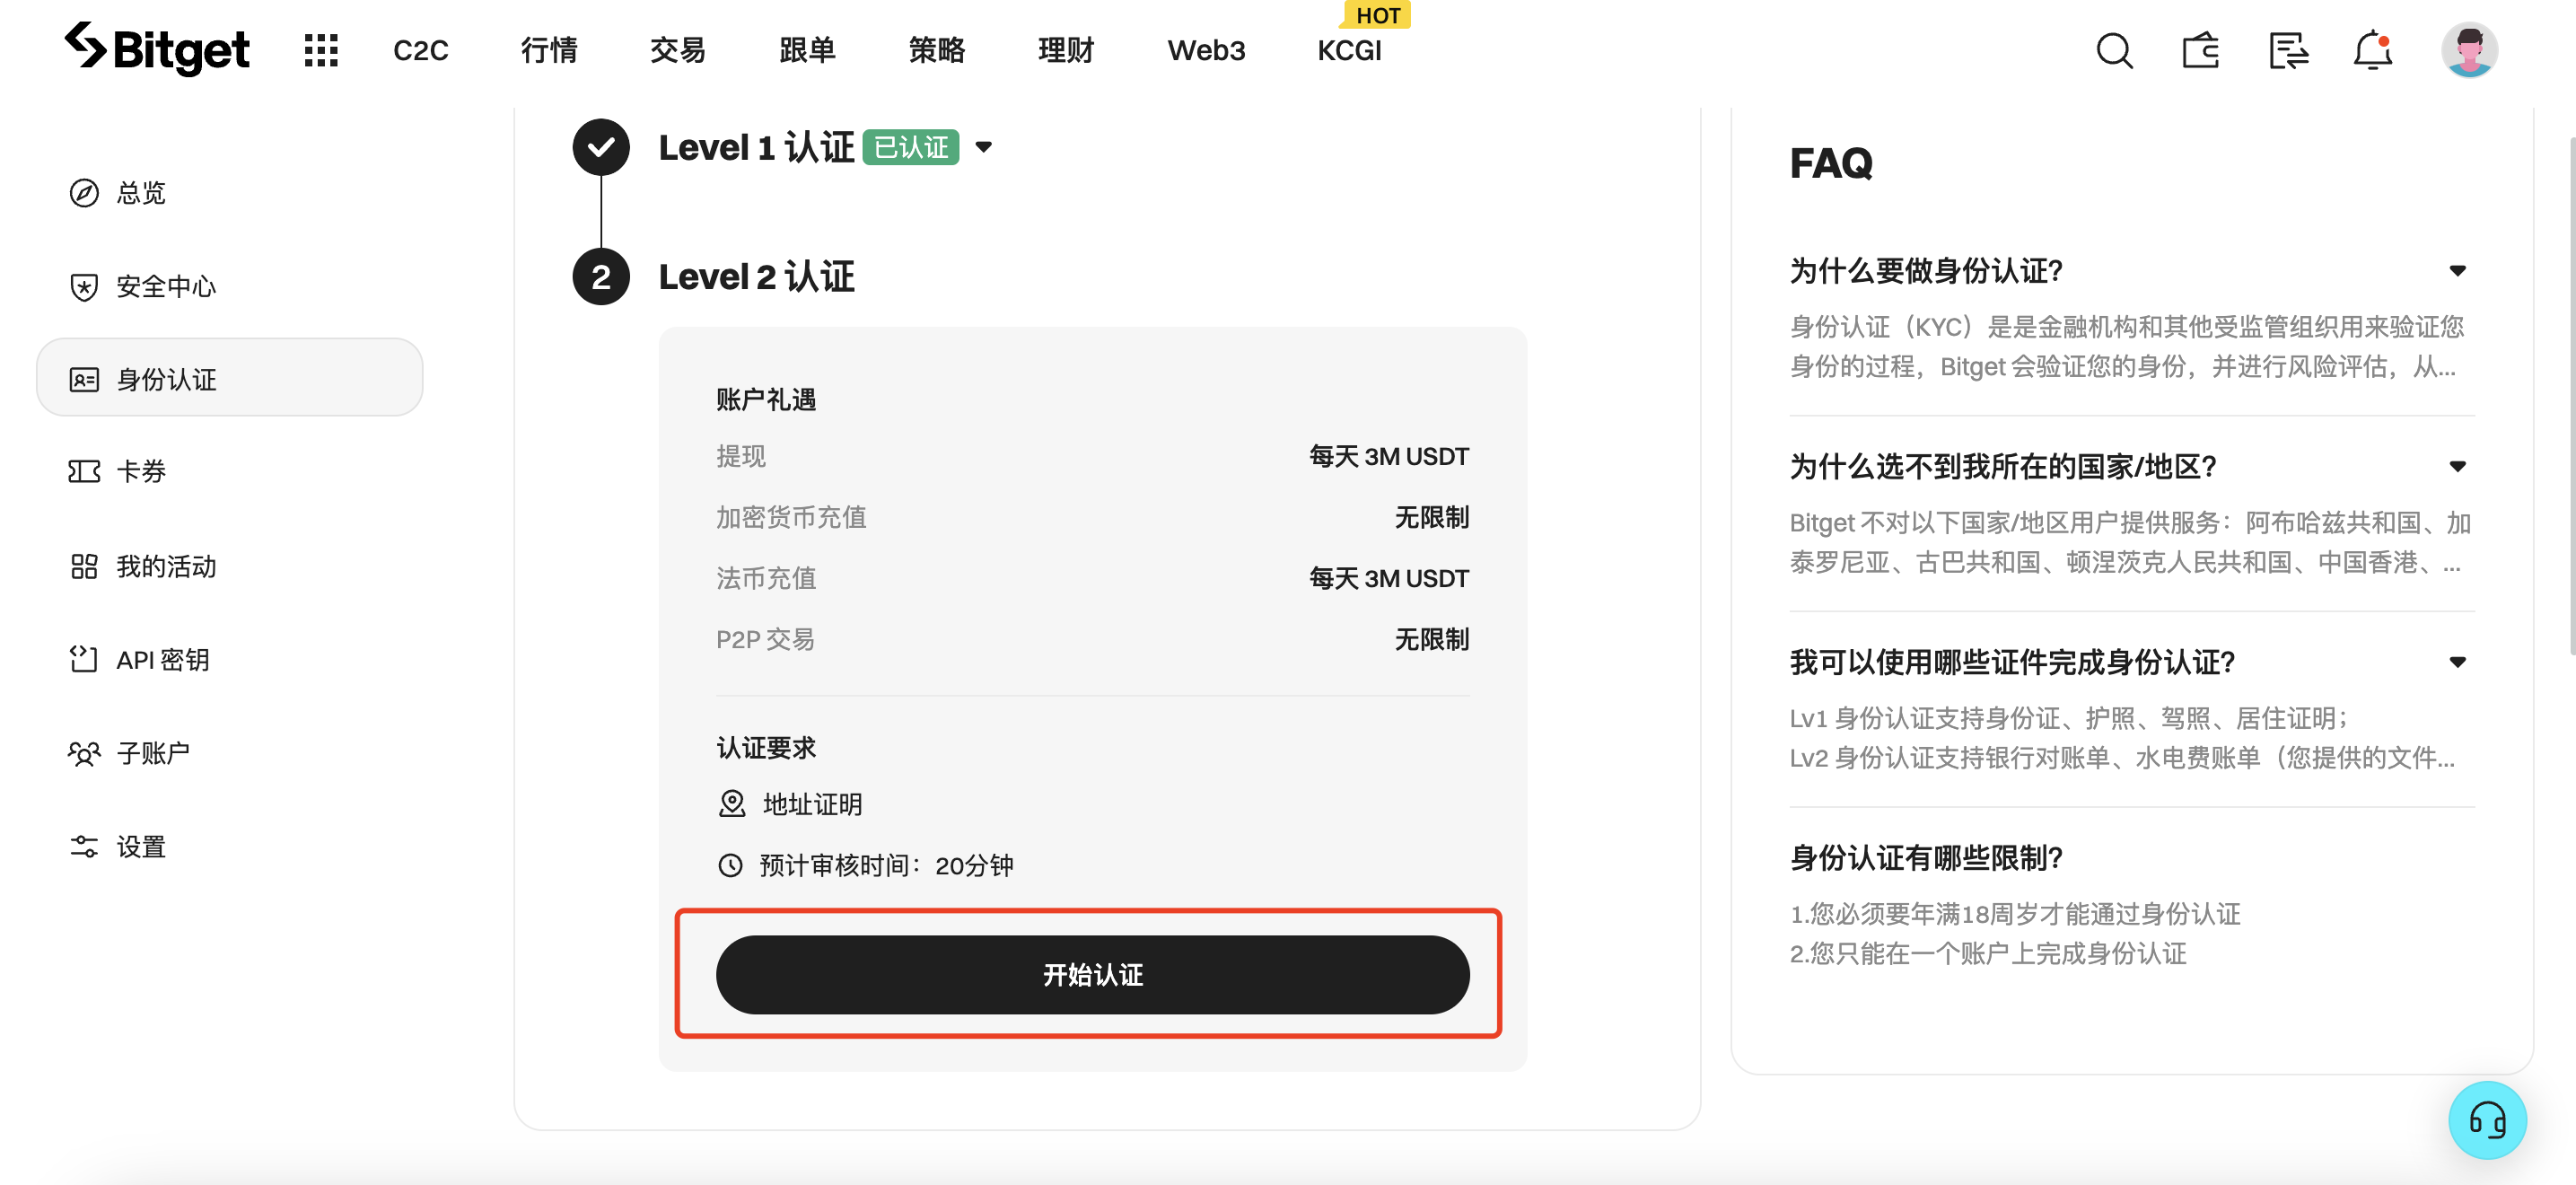Expand 为什么选不到我所在的国家/地区 FAQ arrow
The width and height of the screenshot is (2576, 1185).
(x=2457, y=466)
